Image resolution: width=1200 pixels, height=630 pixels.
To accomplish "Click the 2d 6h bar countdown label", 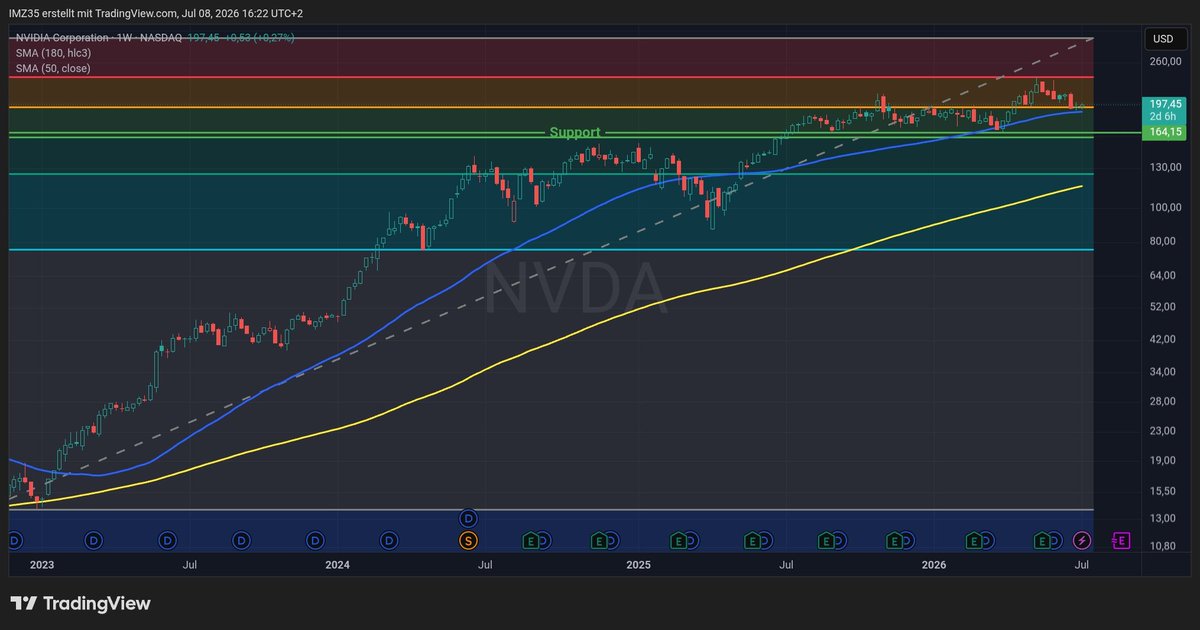I will click(x=1166, y=116).
